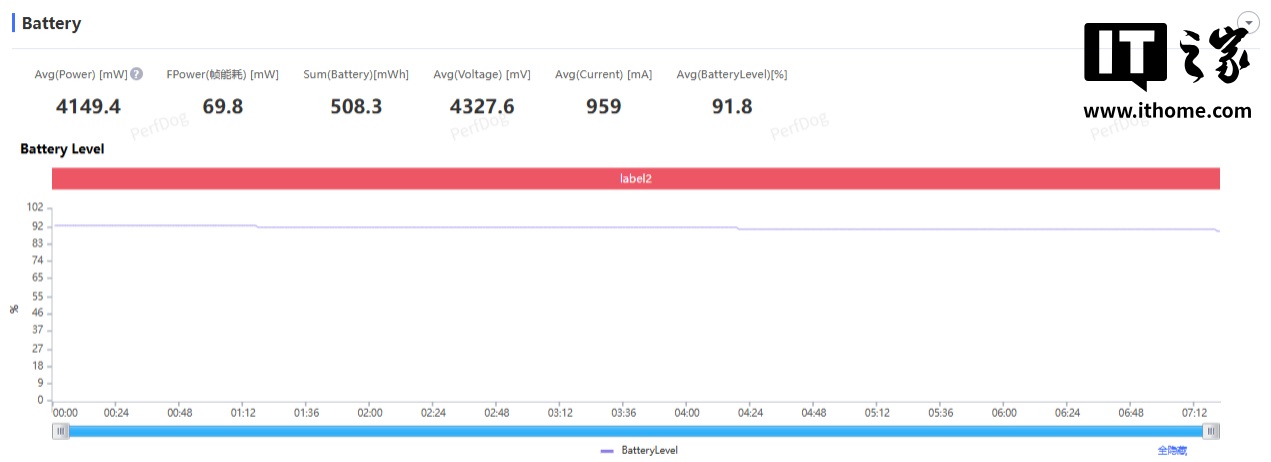Click the purple BatteryLevel legend color marker
1271x462 pixels.
click(607, 451)
